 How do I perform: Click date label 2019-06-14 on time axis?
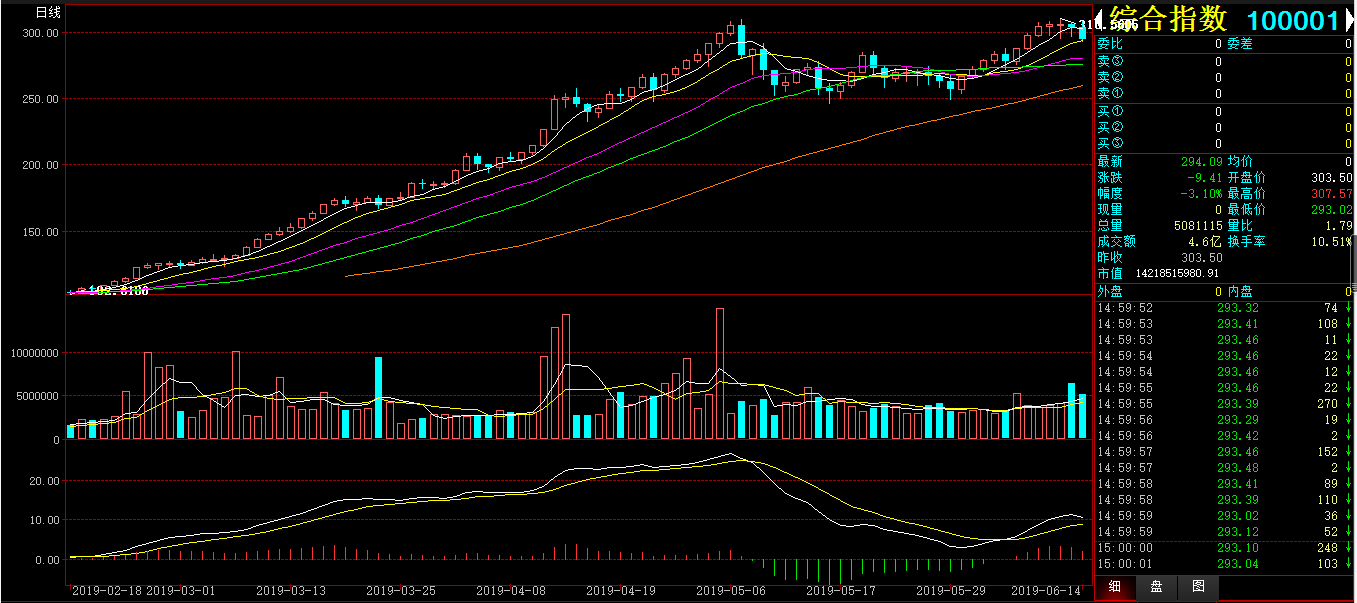[x=1047, y=591]
